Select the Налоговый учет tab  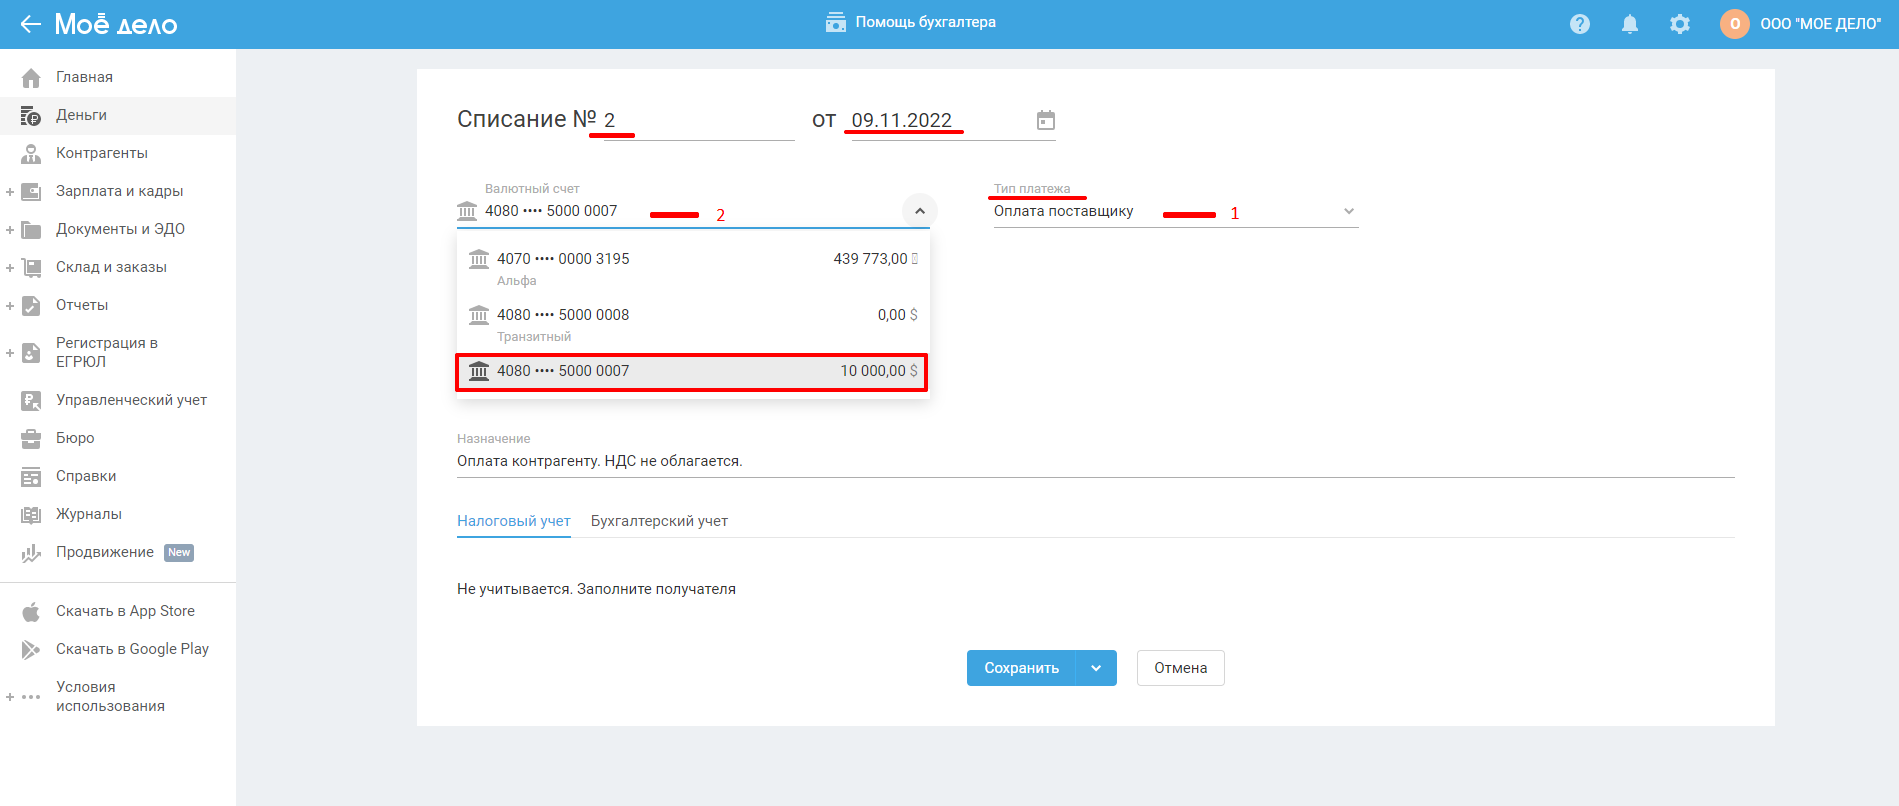coord(513,521)
